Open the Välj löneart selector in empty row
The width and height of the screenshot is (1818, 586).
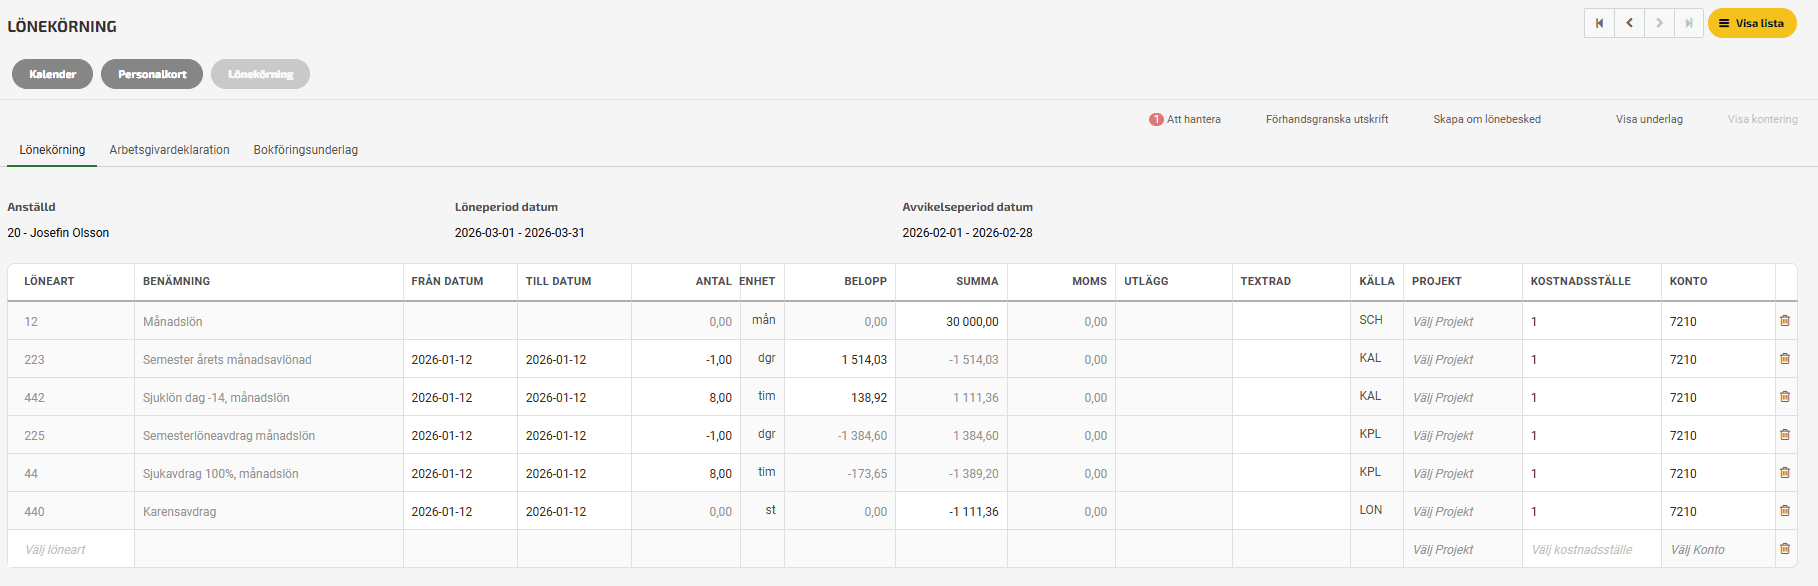(56, 550)
